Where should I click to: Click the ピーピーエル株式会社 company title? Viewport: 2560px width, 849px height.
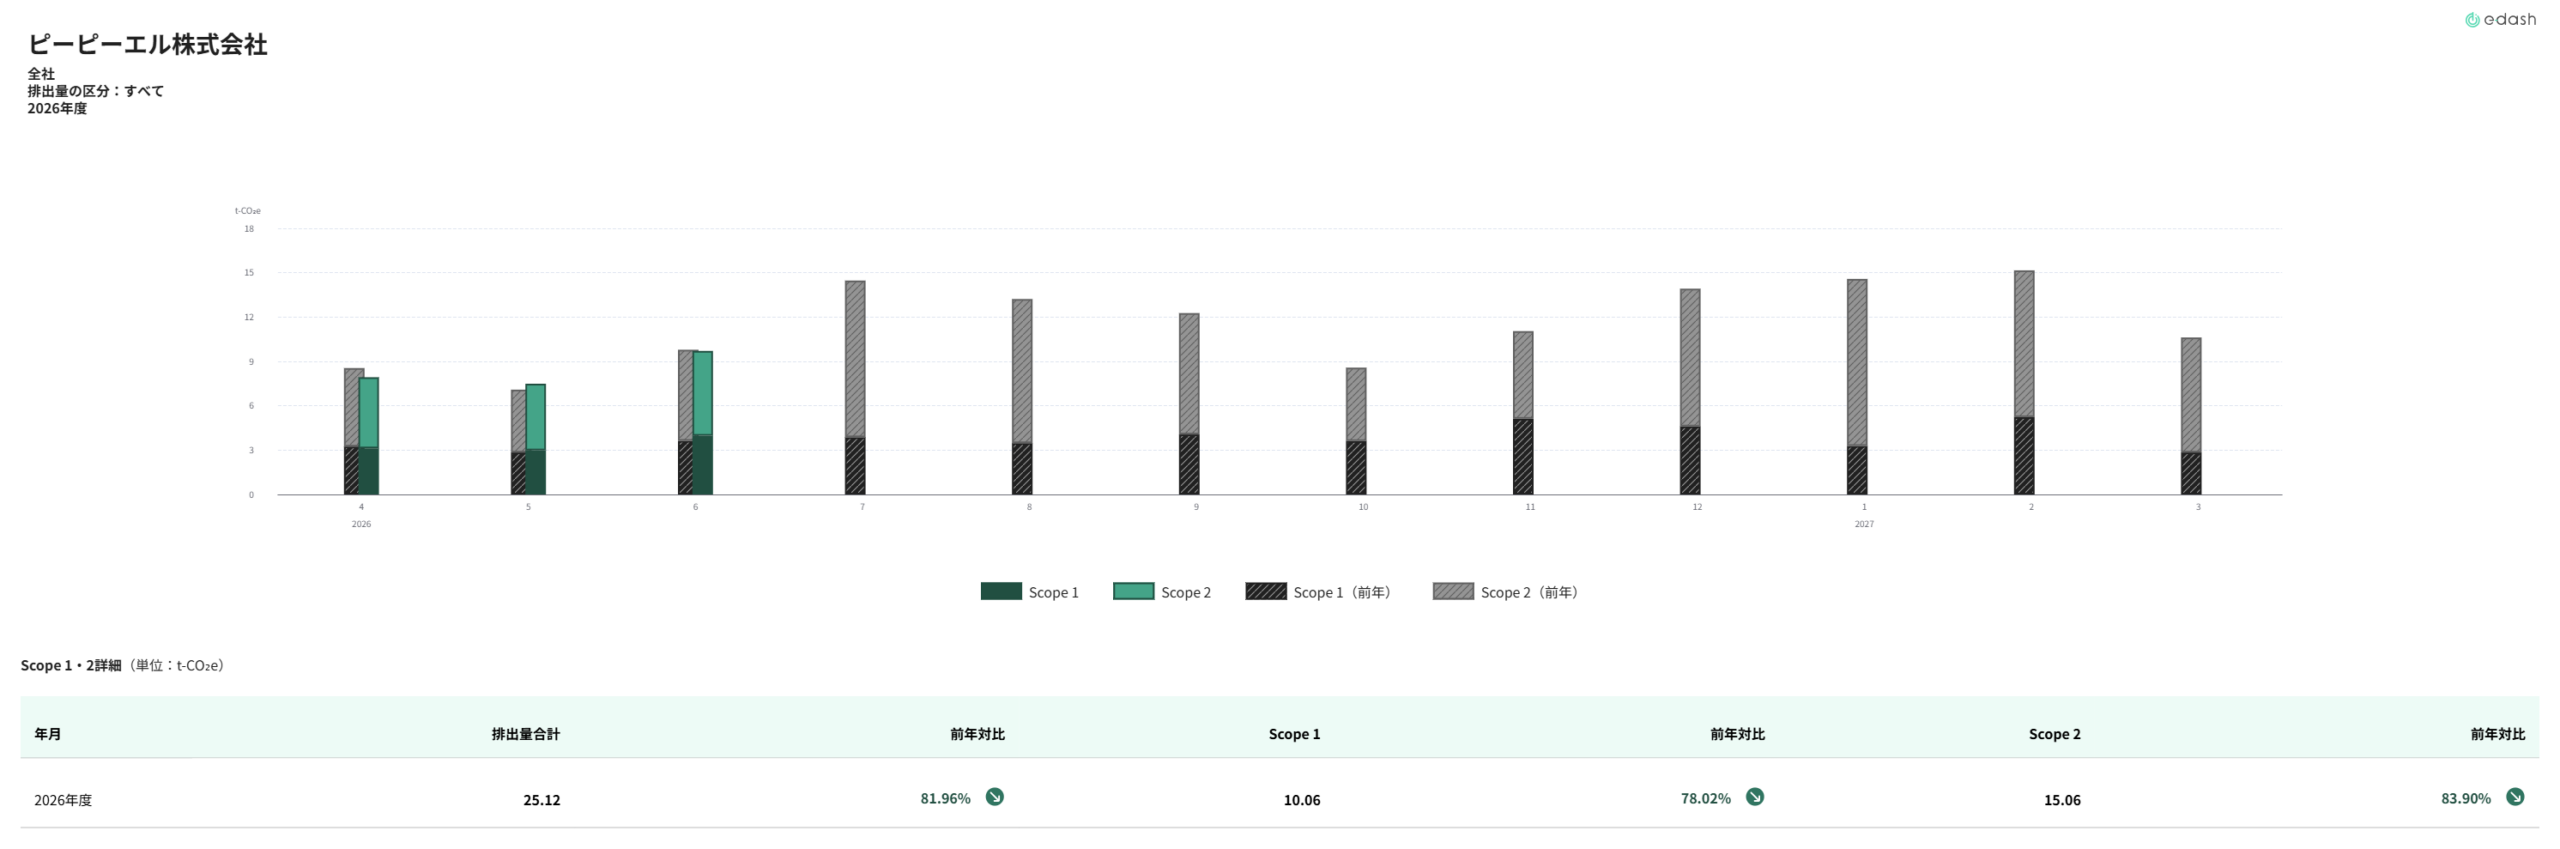[x=147, y=45]
